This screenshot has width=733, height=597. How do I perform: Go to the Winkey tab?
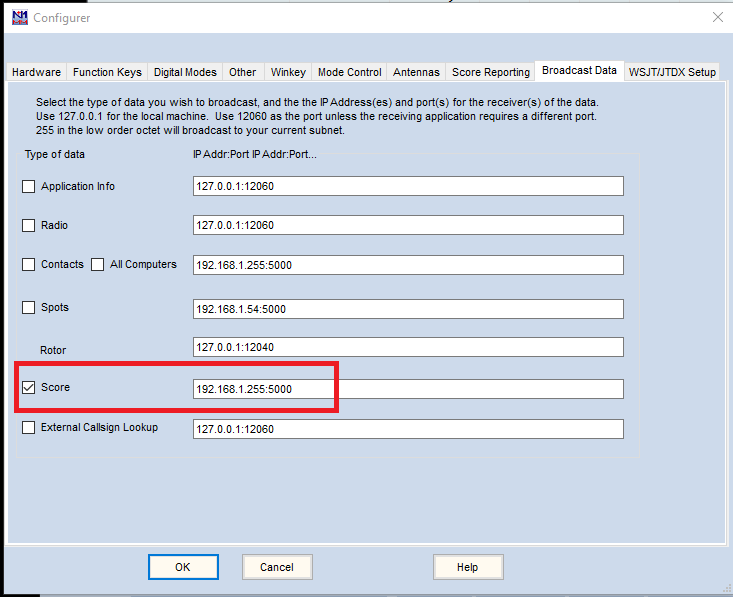288,72
